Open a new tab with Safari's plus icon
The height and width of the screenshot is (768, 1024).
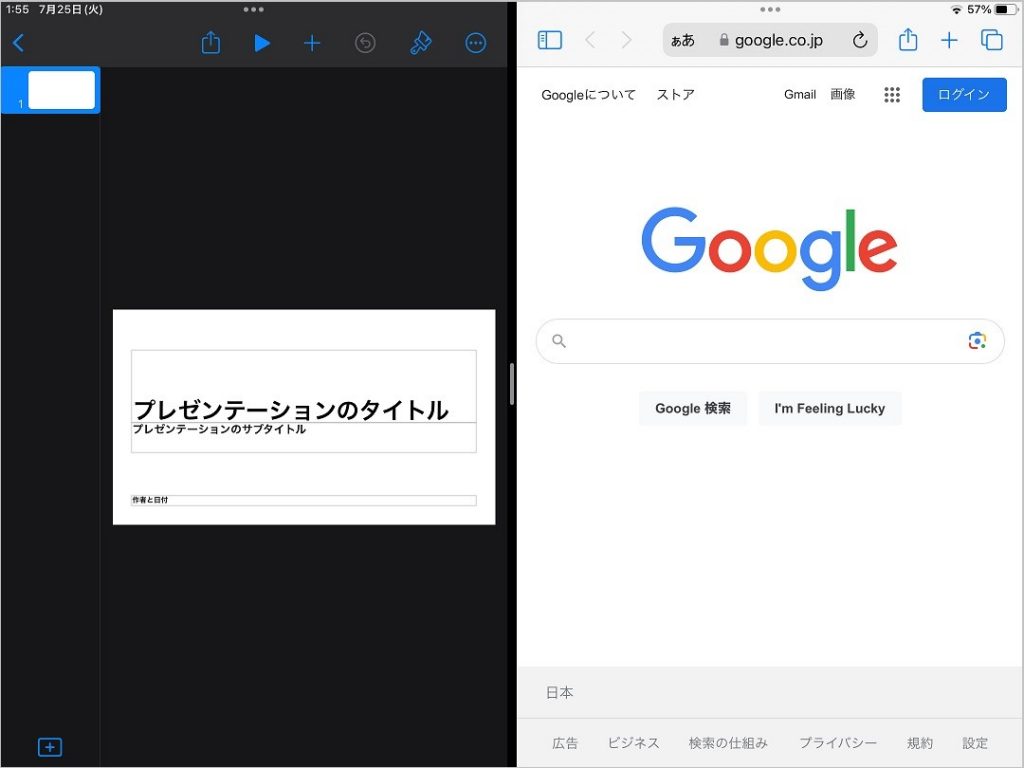(949, 40)
